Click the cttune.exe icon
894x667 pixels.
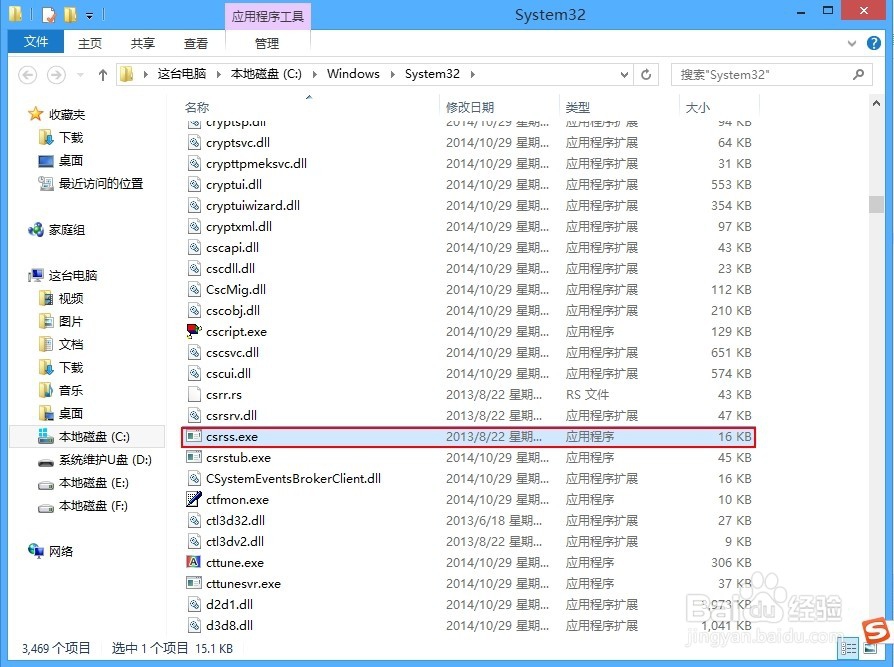[194, 562]
